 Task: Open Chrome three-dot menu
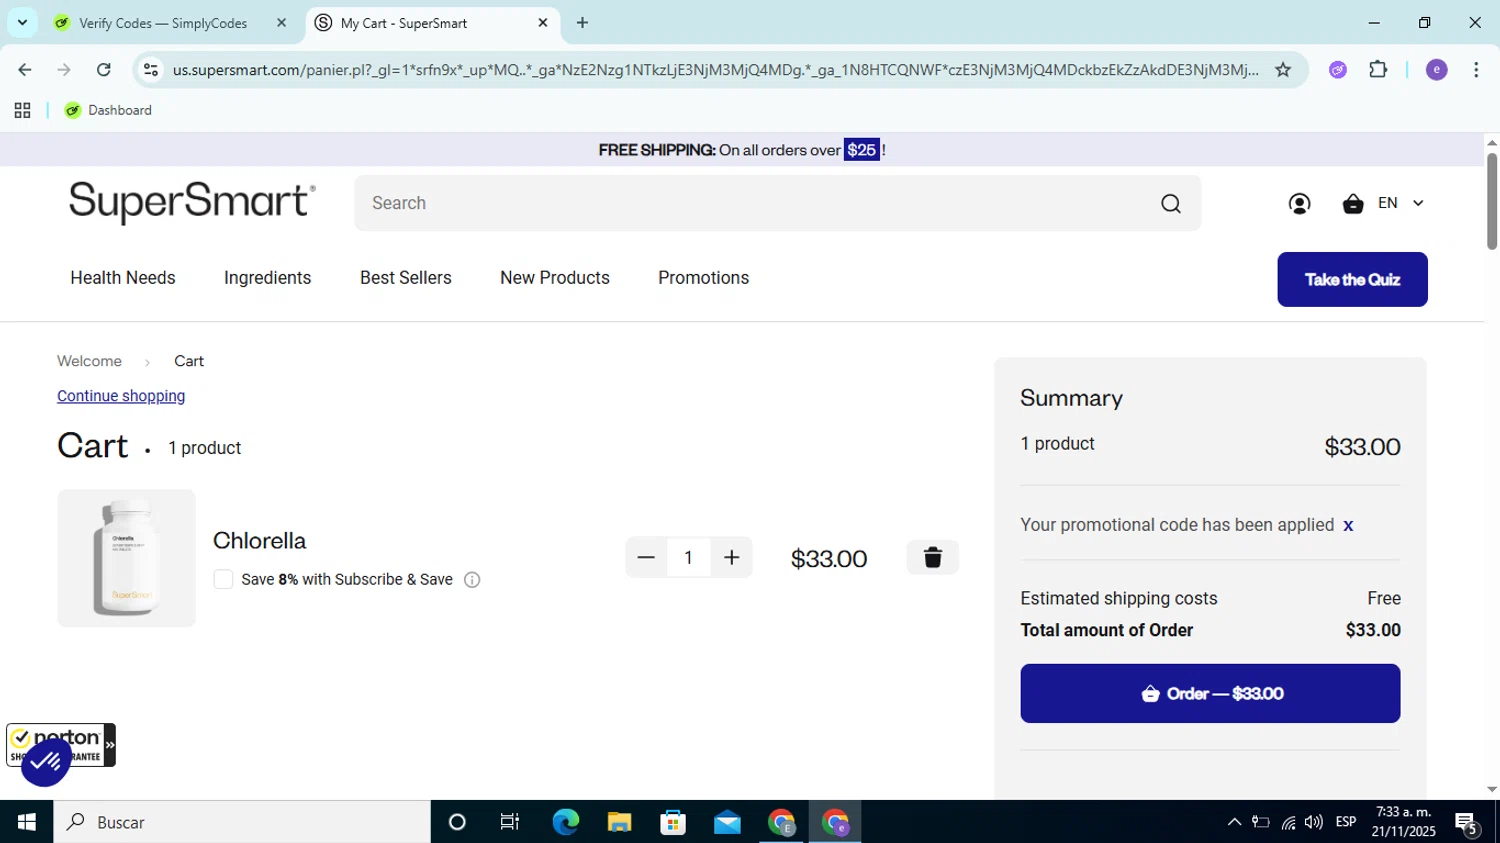(1476, 70)
